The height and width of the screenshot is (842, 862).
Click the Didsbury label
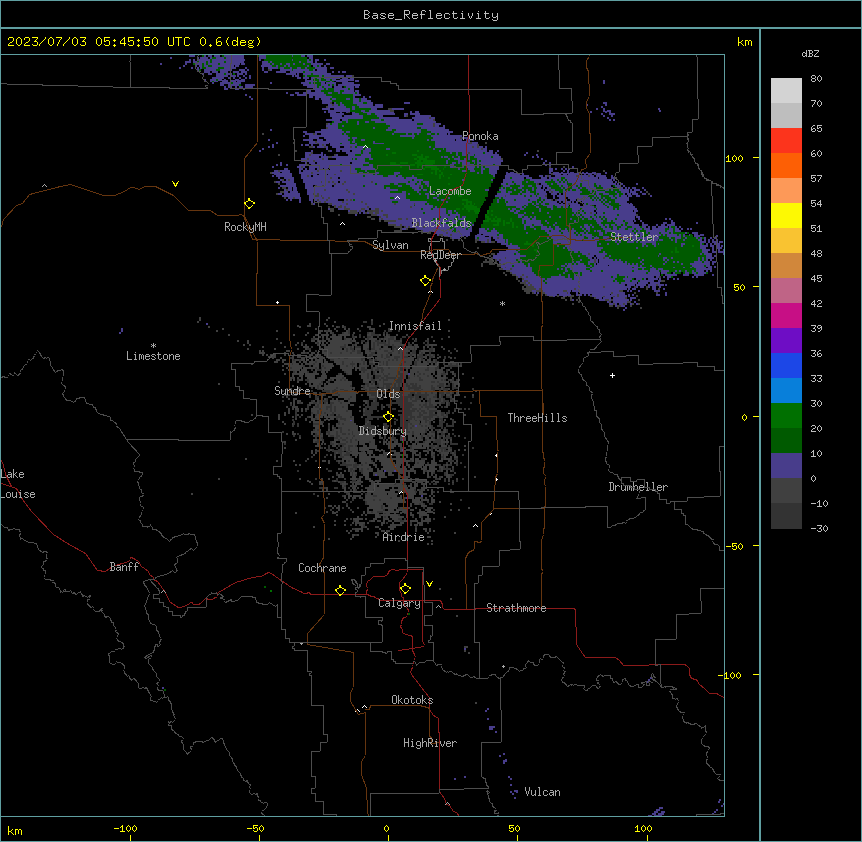[383, 431]
